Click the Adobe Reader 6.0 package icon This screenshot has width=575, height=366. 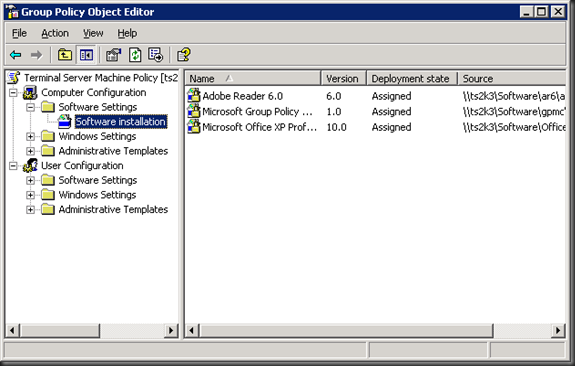click(x=194, y=96)
